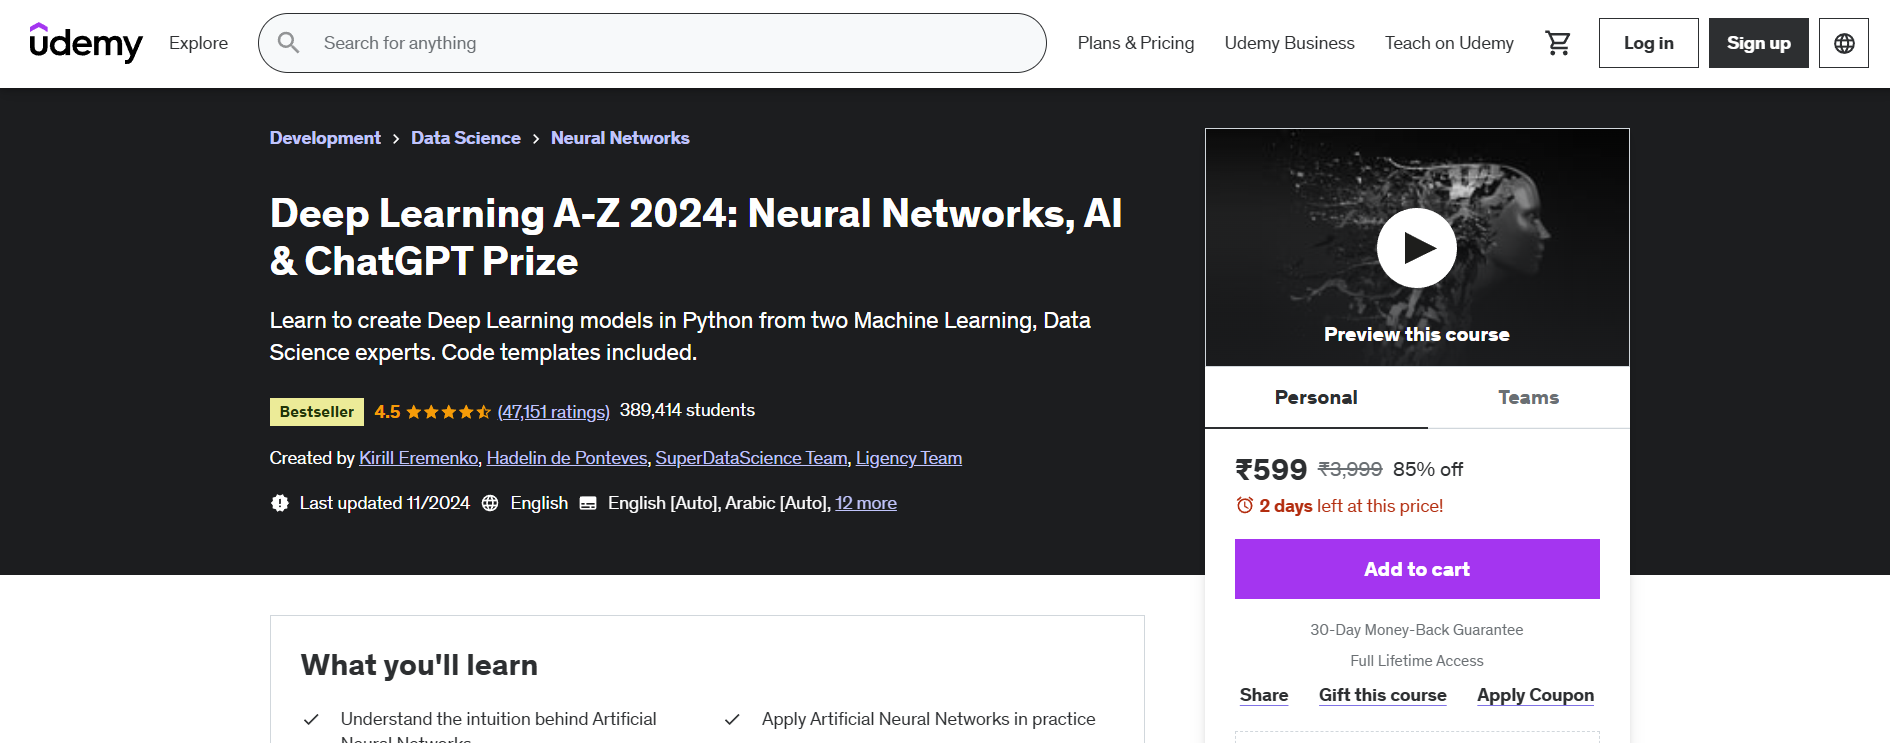Go to Plans & Pricing
This screenshot has height=743, width=1890.
(x=1135, y=43)
